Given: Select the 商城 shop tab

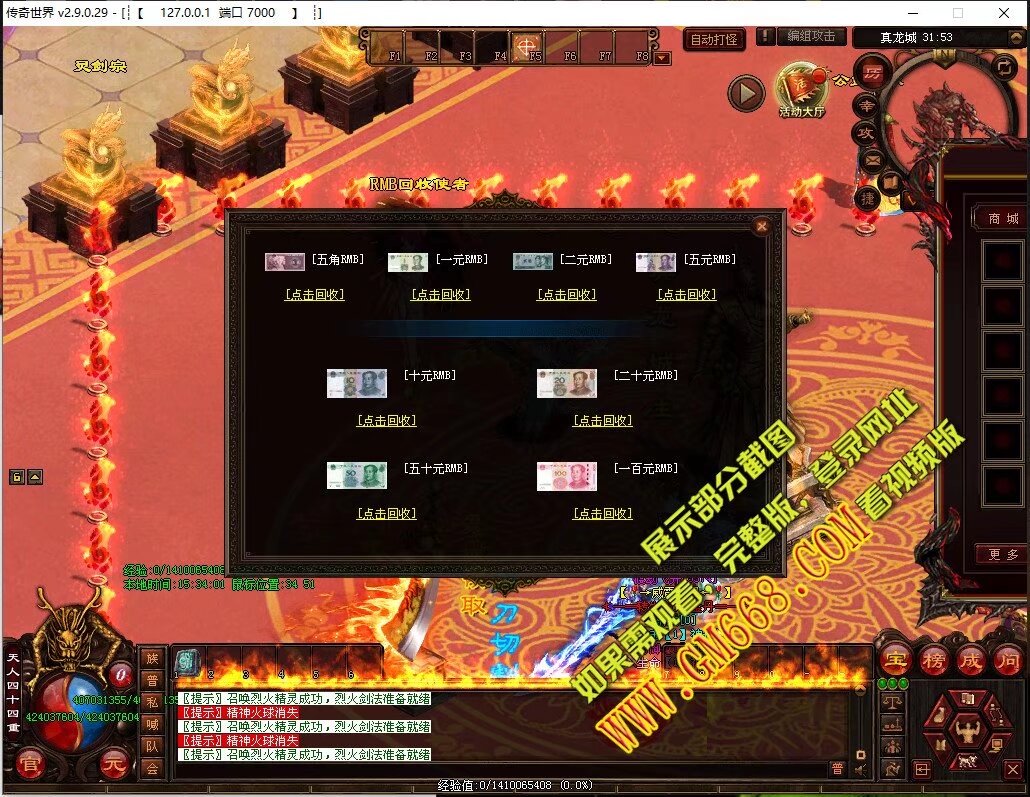Looking at the screenshot, I should 1002,218.
